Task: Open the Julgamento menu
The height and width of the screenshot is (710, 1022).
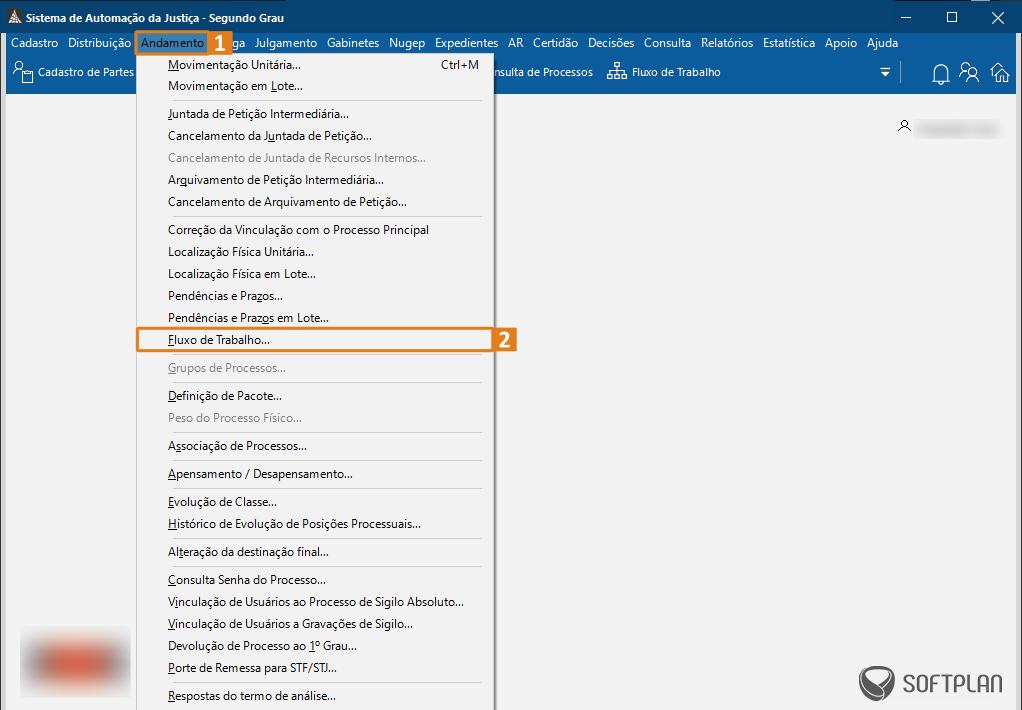Action: click(x=285, y=43)
